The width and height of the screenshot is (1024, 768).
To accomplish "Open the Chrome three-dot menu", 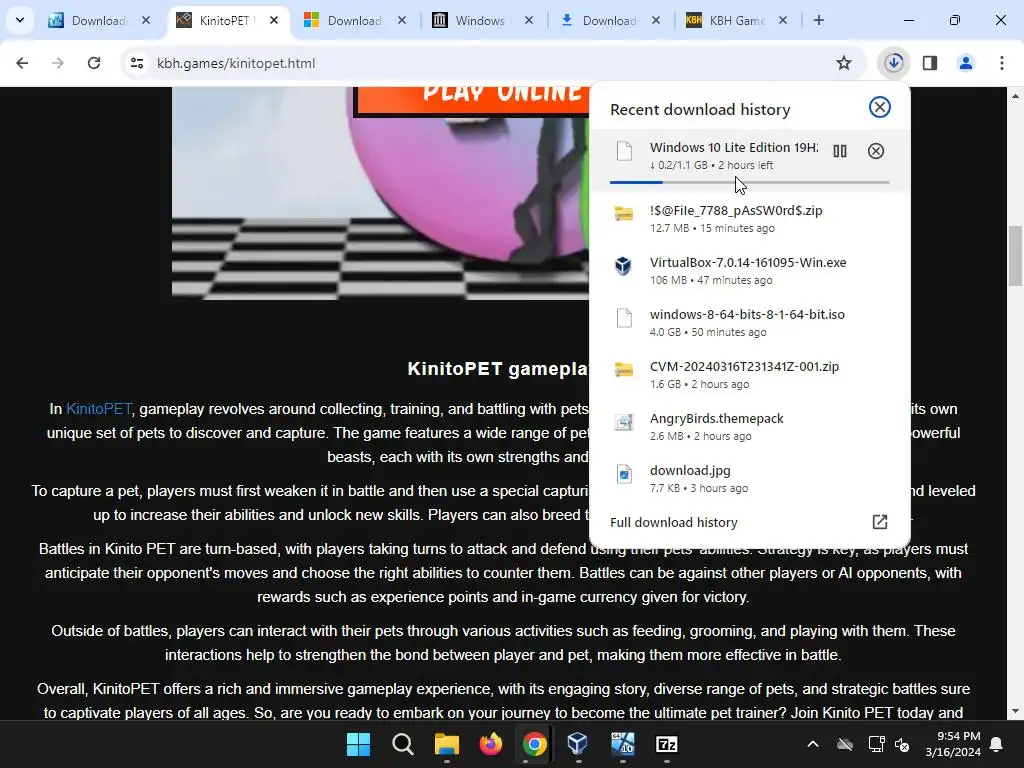I will click(1002, 63).
